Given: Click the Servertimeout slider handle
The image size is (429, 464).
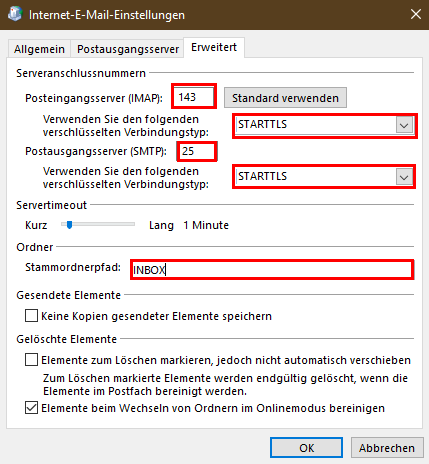Looking at the screenshot, I should coord(69,225).
